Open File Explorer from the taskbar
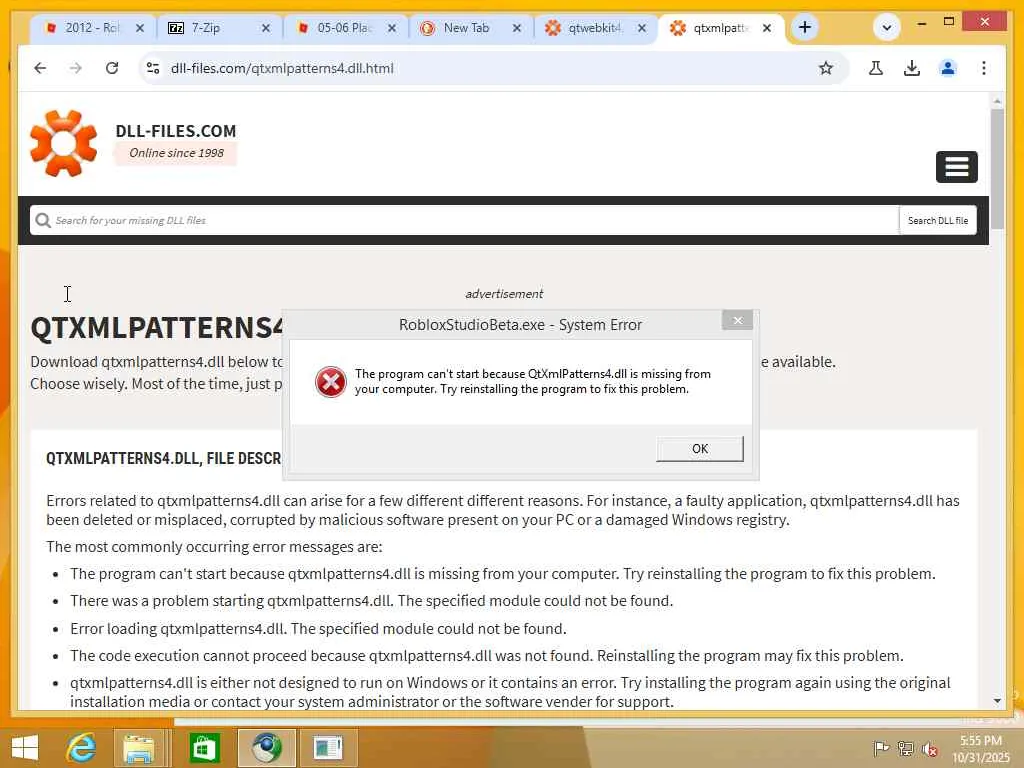Screen dimensions: 1024x768 pyautogui.click(x=139, y=747)
